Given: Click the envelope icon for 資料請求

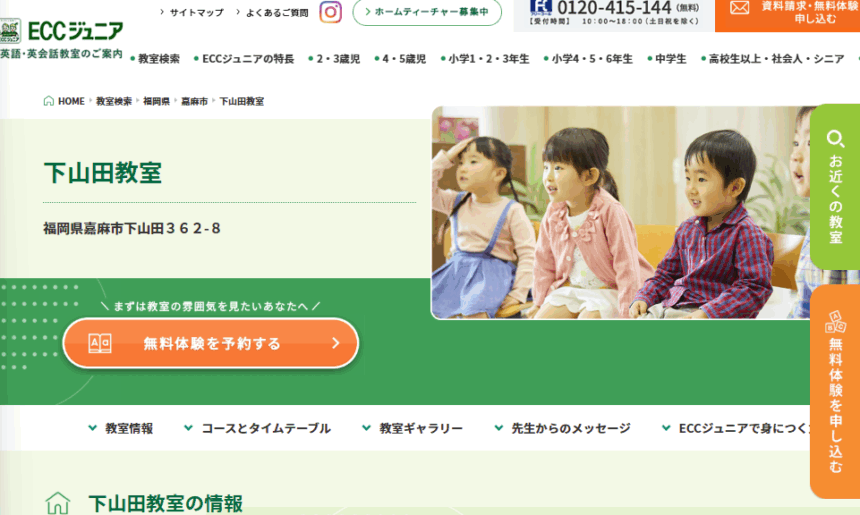Looking at the screenshot, I should pyautogui.click(x=739, y=8).
